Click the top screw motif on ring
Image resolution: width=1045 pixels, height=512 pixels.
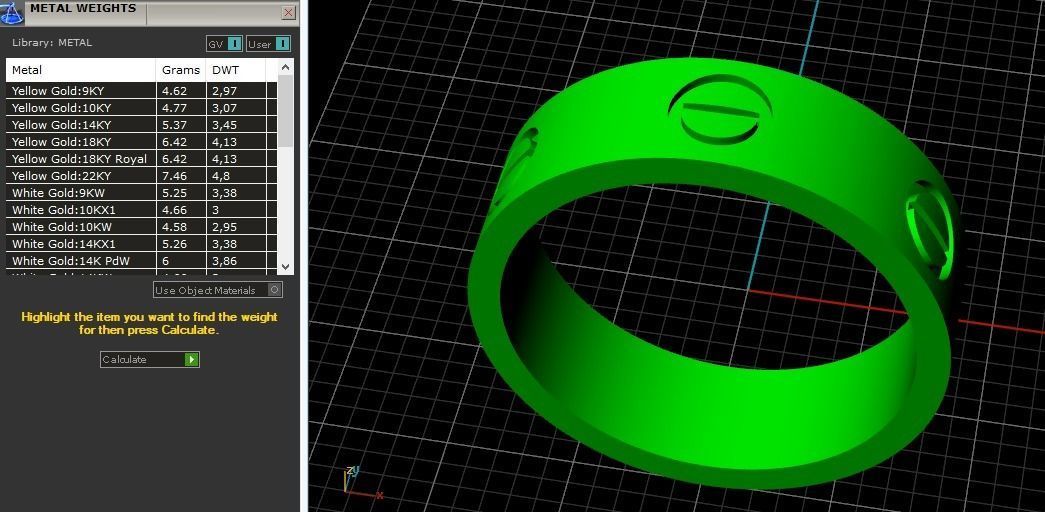pos(720,109)
